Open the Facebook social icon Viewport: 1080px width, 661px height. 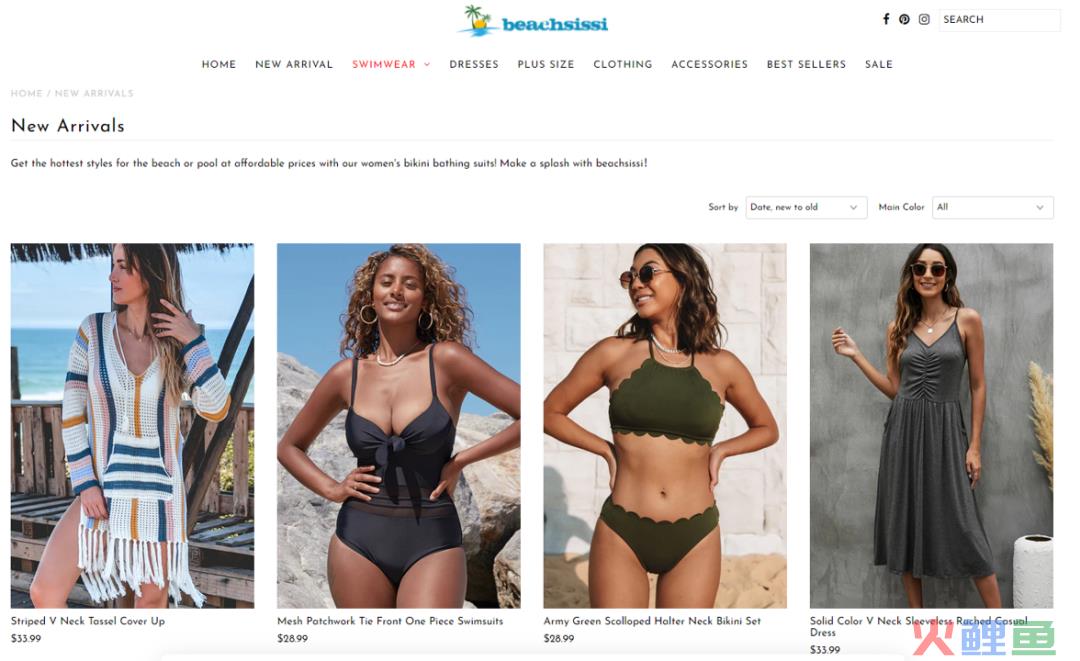click(x=886, y=19)
